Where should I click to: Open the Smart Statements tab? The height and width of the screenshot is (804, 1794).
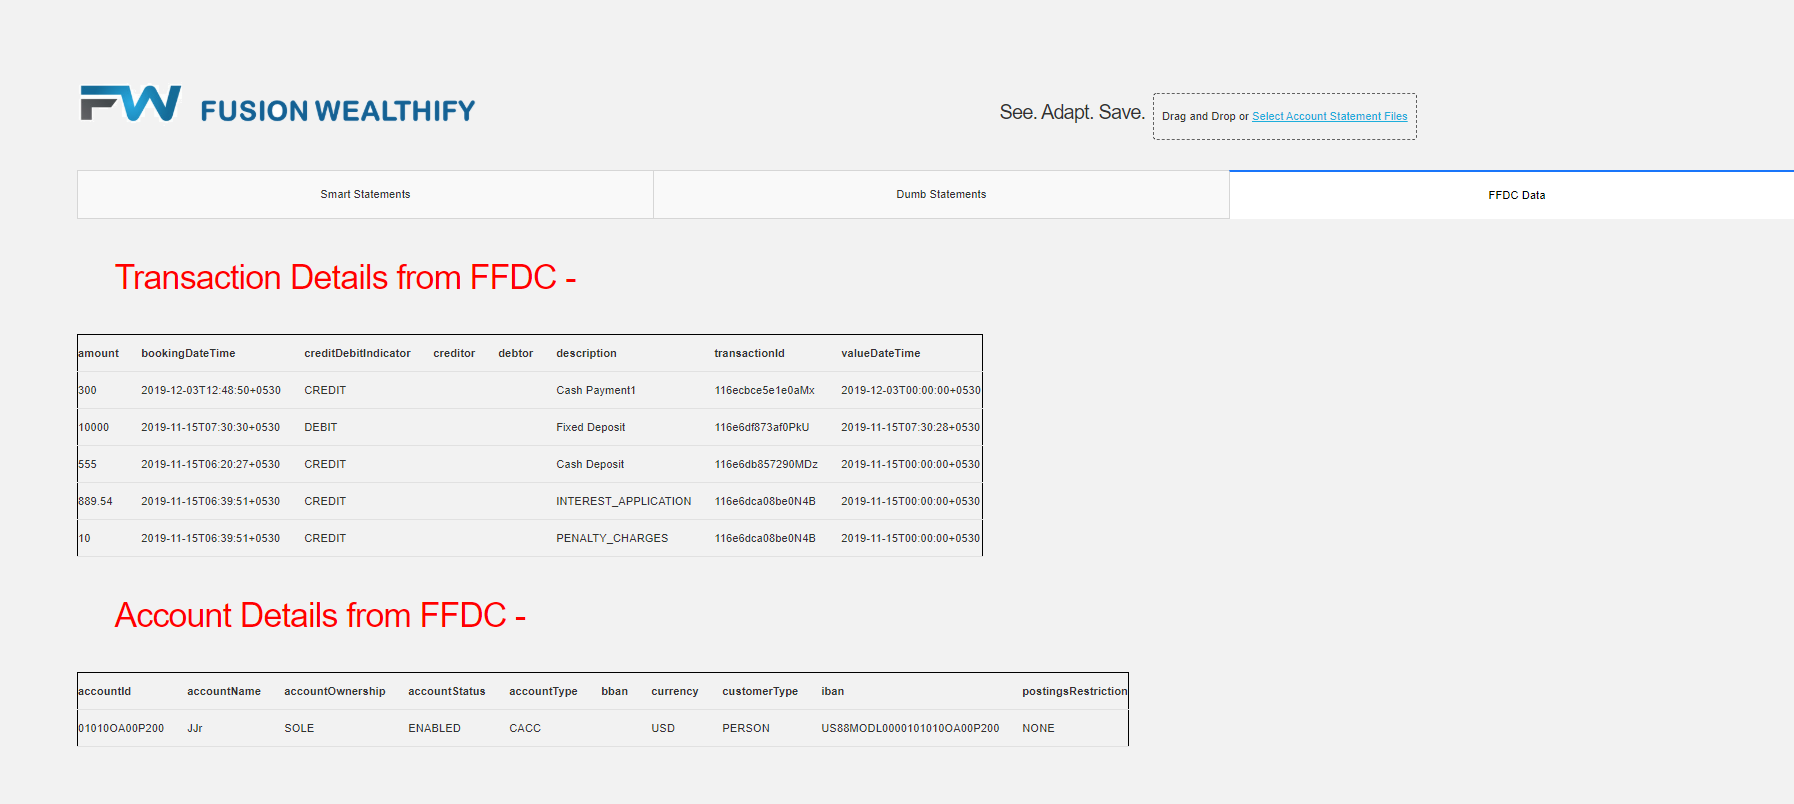(x=365, y=194)
